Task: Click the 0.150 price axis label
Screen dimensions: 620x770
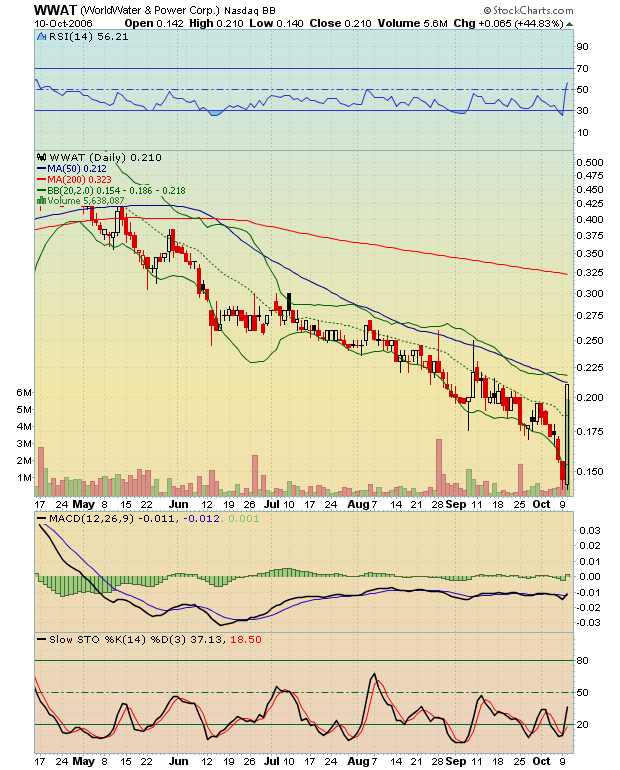Action: click(590, 471)
